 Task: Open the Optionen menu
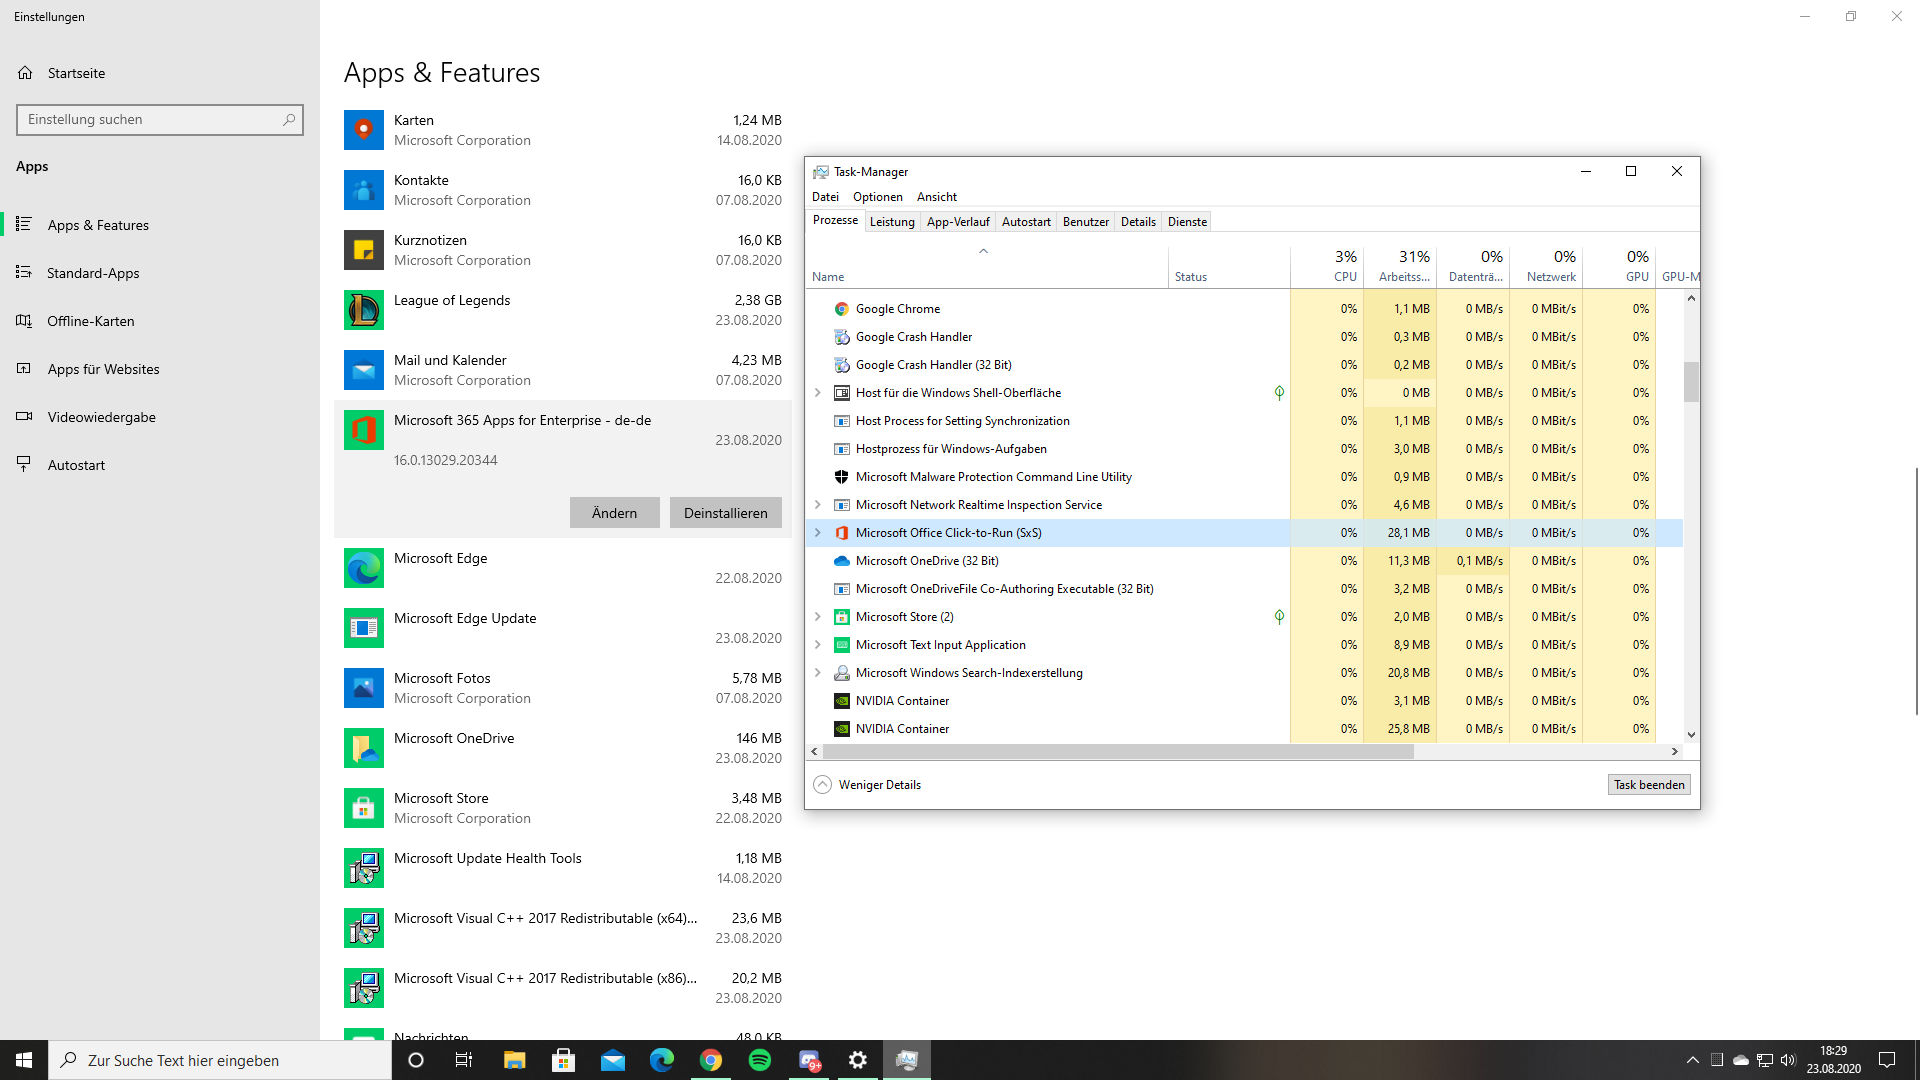pyautogui.click(x=877, y=197)
